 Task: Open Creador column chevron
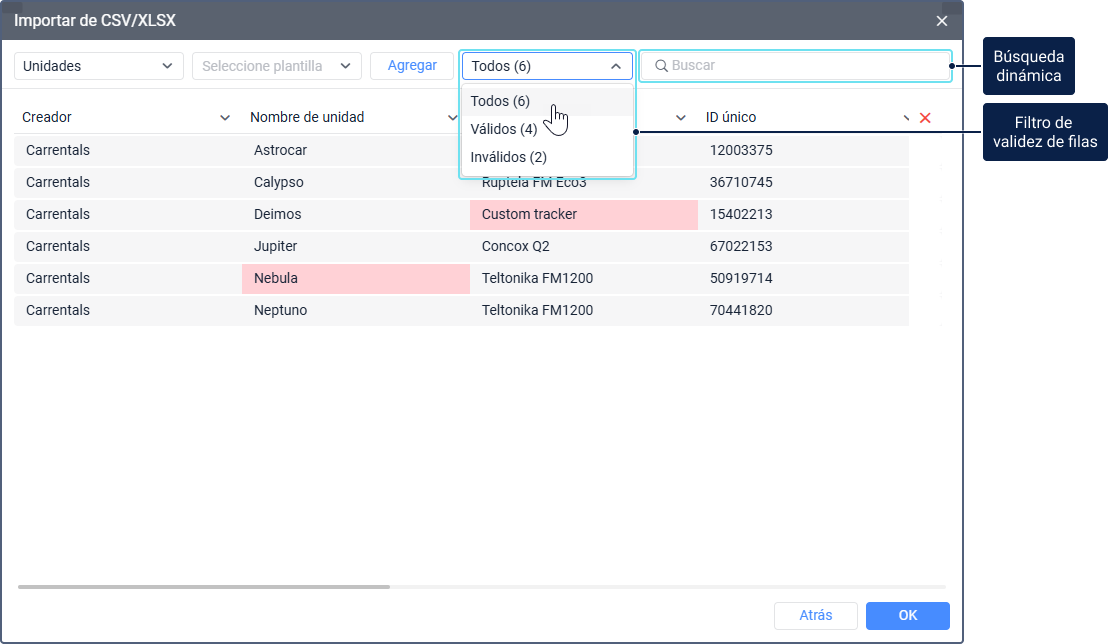224,117
